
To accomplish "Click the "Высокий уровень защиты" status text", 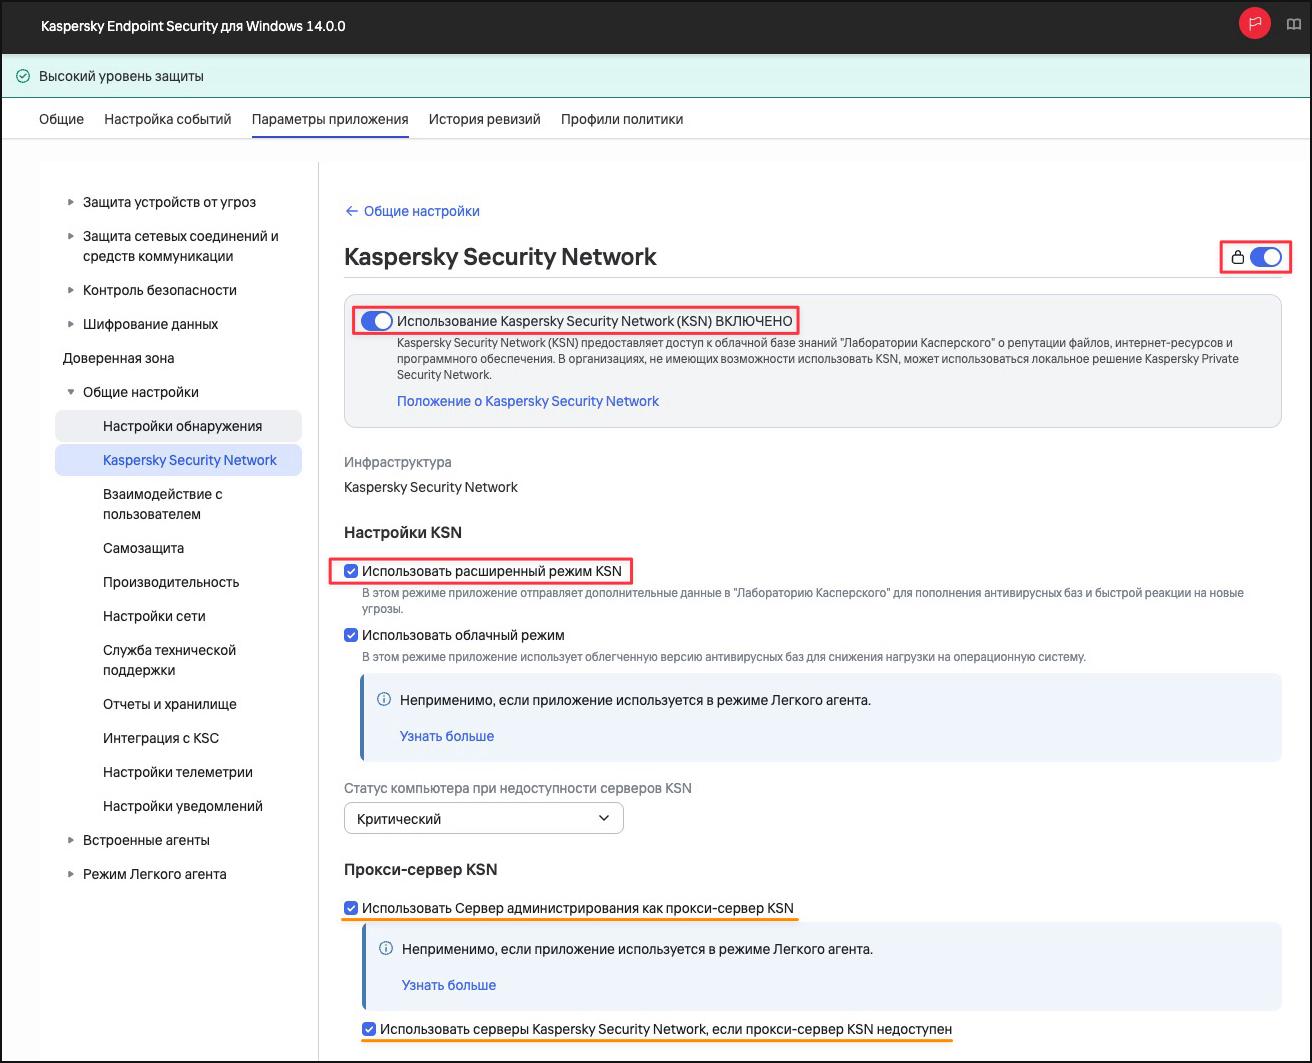I will tap(121, 76).
